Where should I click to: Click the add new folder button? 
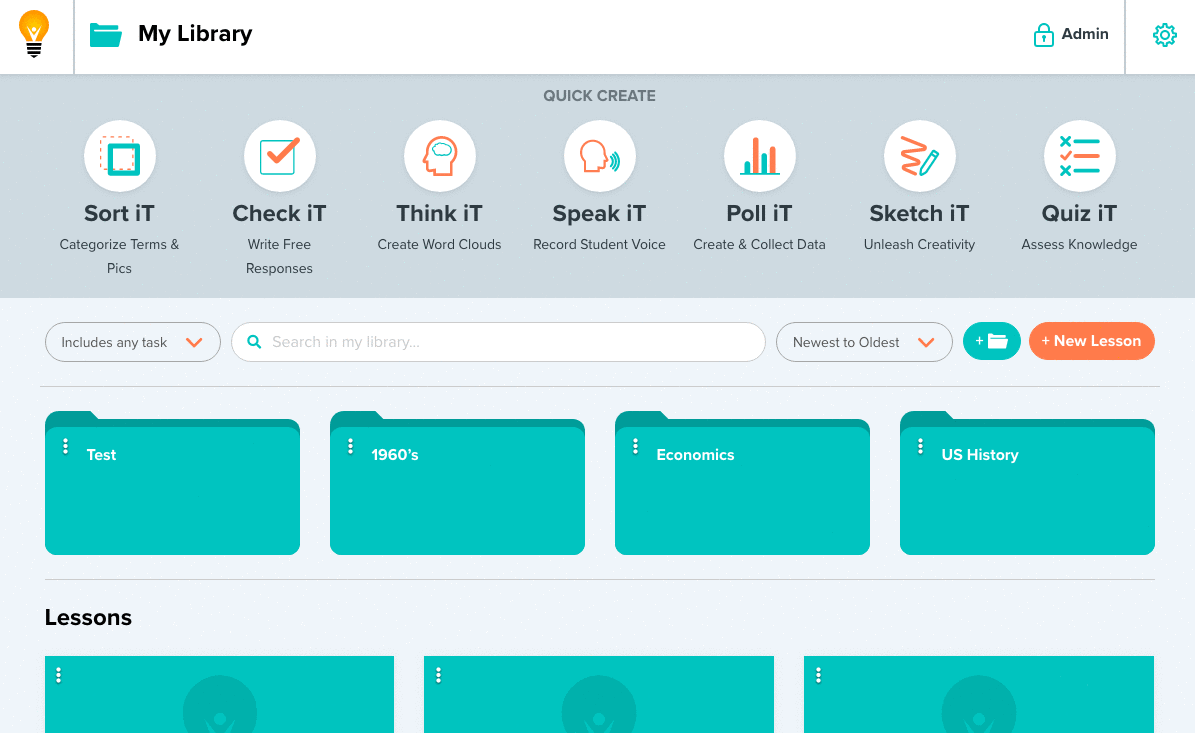pos(992,341)
